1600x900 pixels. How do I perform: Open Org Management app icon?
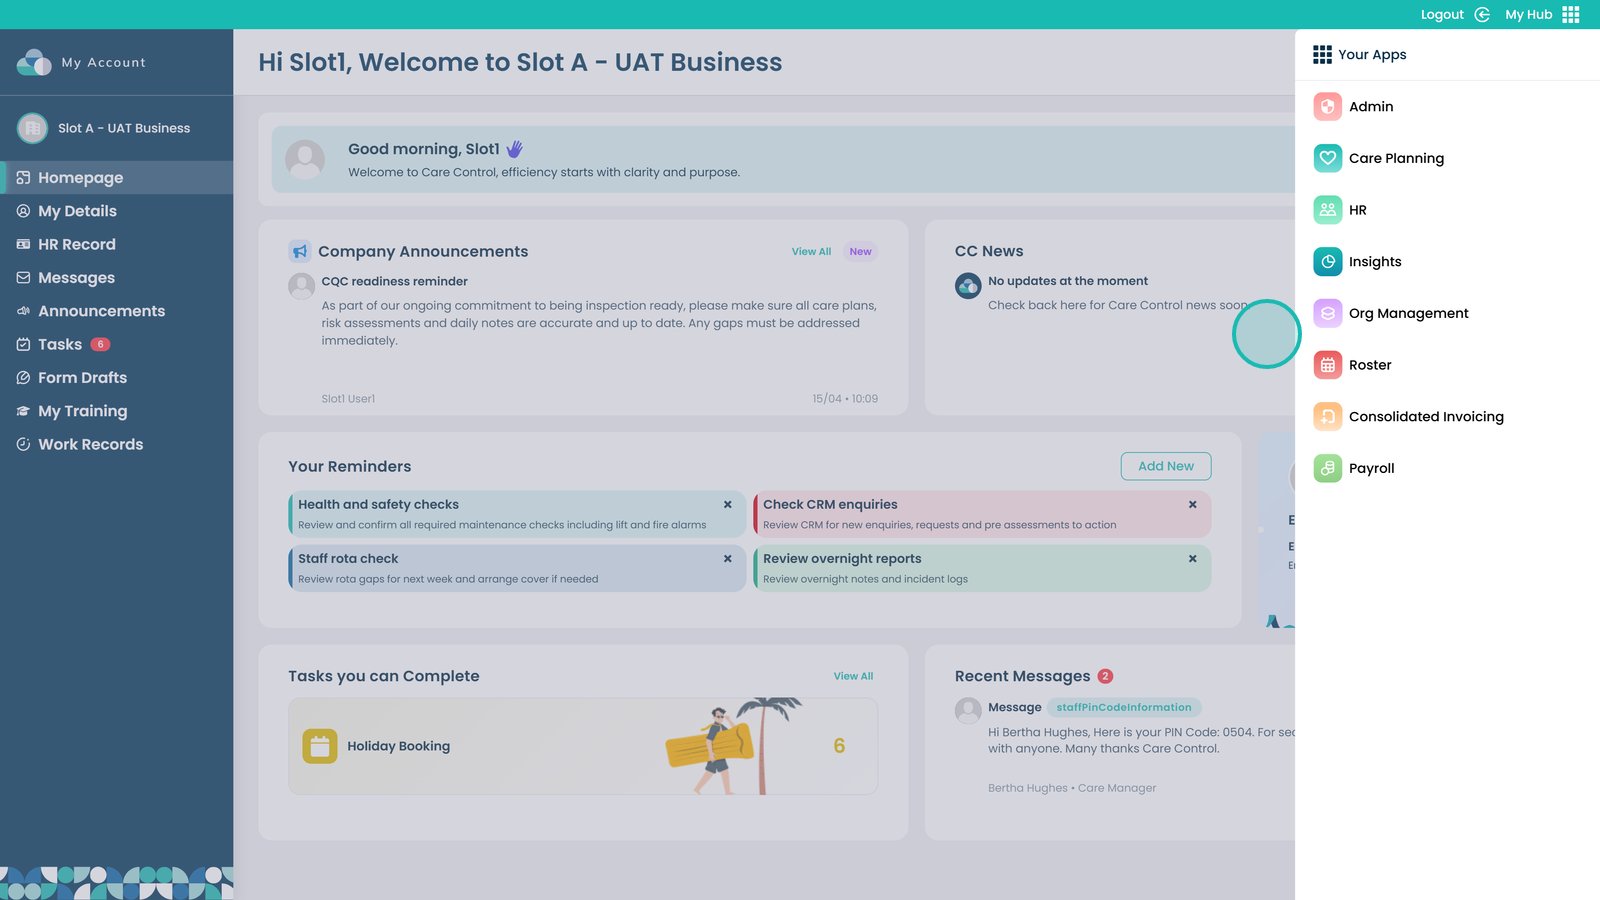[x=1327, y=313]
